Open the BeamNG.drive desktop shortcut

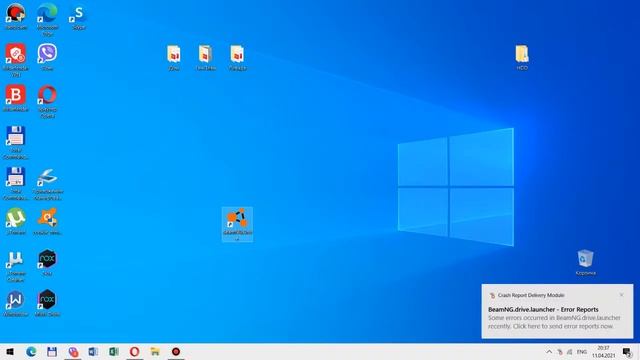pos(237,224)
